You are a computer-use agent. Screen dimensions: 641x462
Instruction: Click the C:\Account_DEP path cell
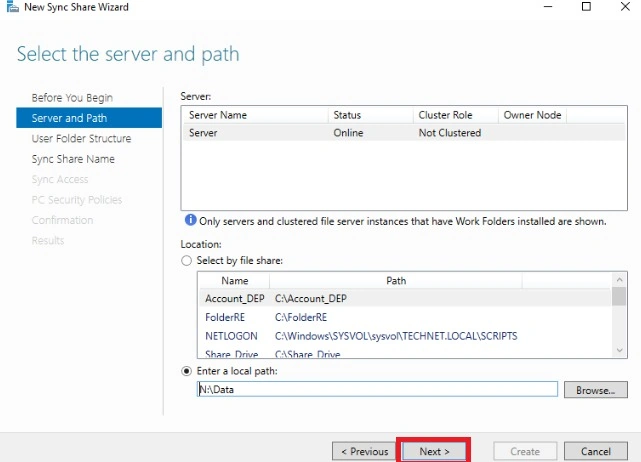[x=311, y=298]
